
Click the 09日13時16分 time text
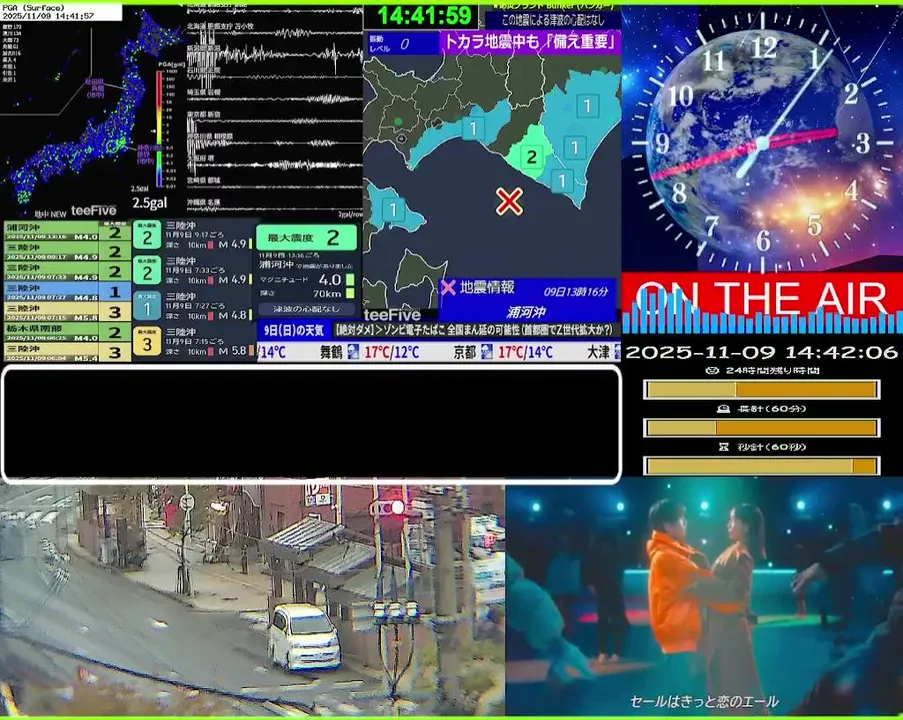click(x=575, y=291)
